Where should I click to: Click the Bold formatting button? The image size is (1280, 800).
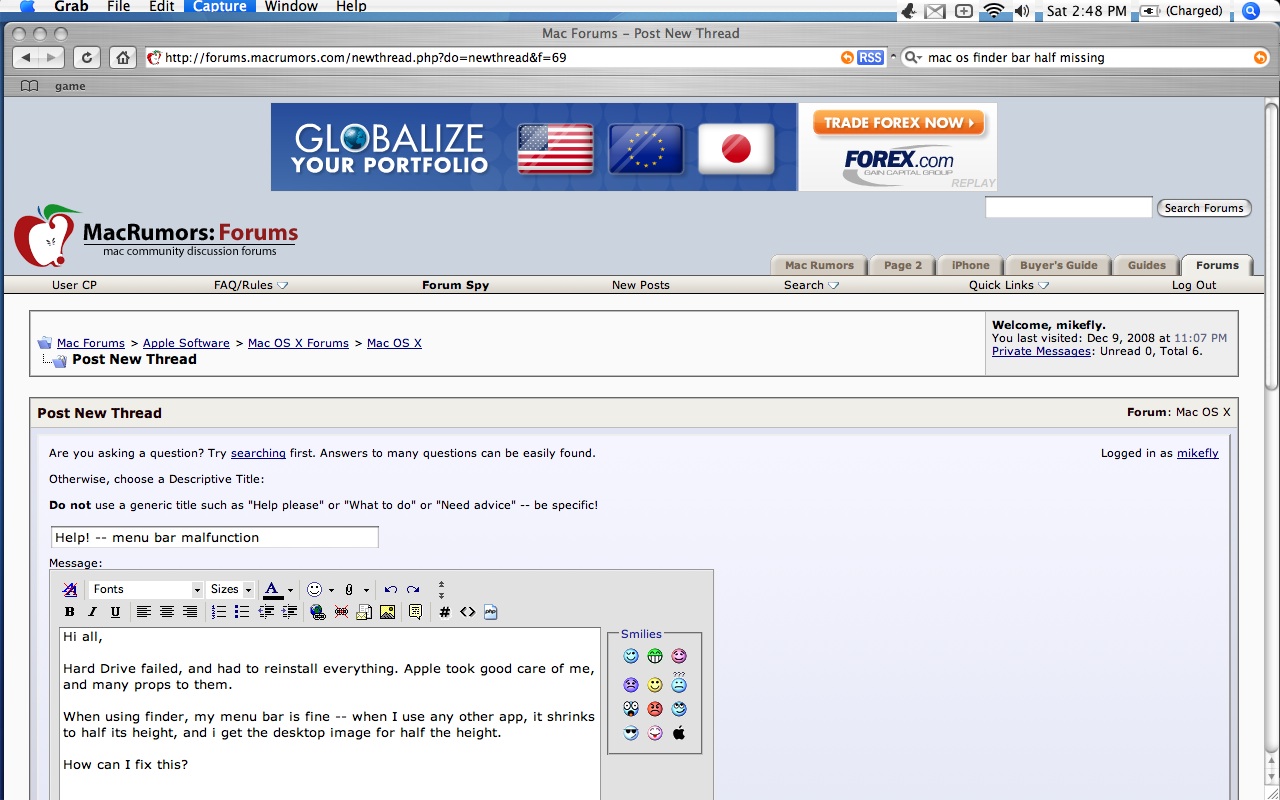point(70,612)
